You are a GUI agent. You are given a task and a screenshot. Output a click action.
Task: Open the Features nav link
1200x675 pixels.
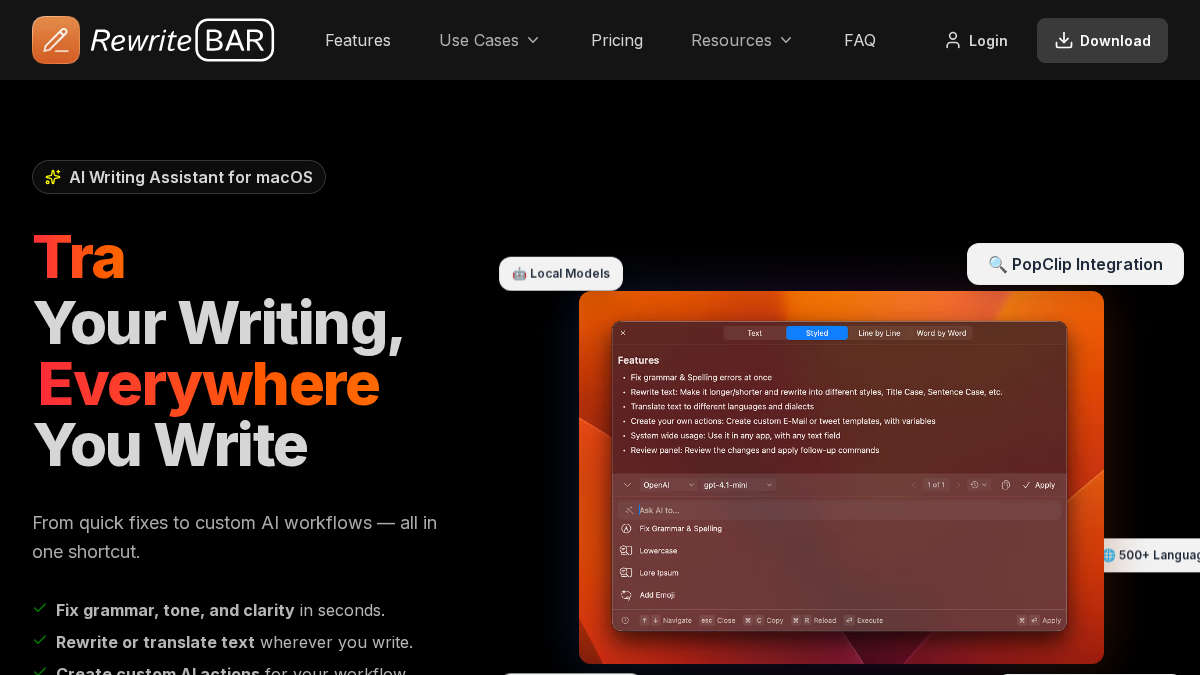coord(358,40)
